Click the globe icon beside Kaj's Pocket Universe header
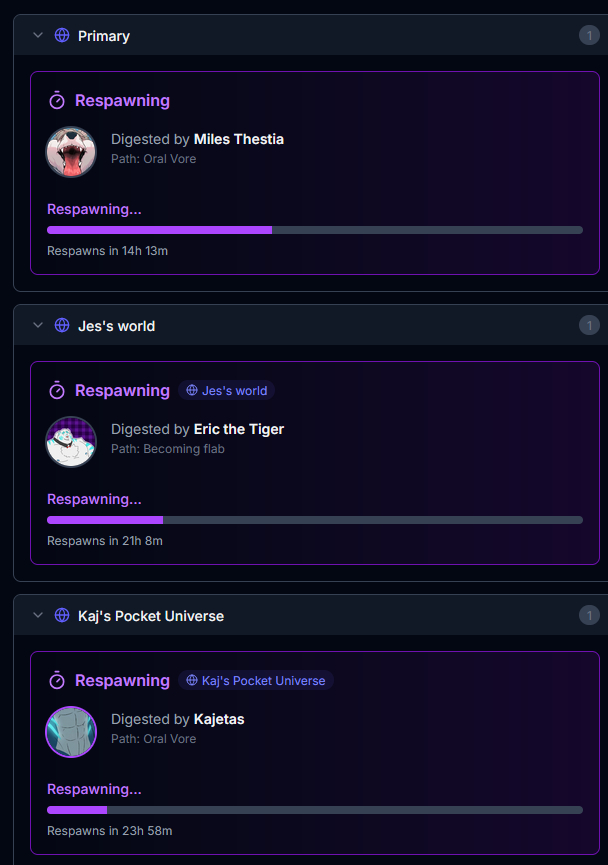Viewport: 608px width, 865px height. (x=62, y=616)
